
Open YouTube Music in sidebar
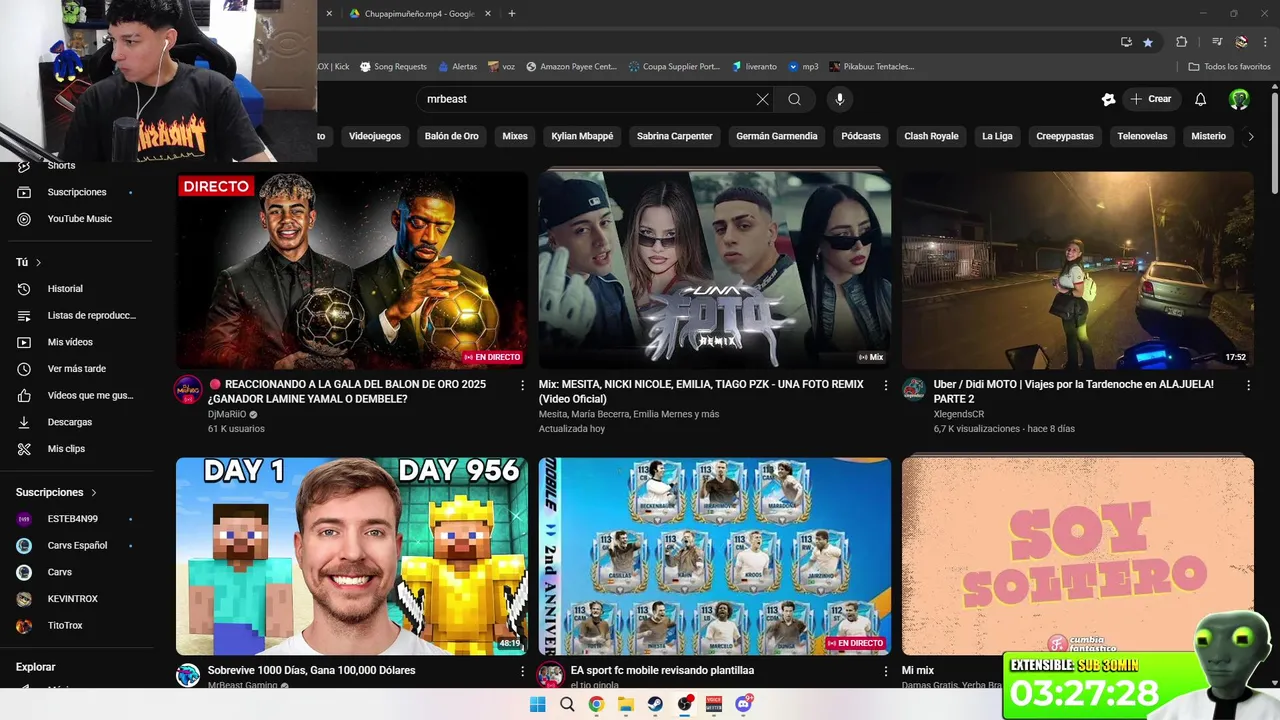pos(80,219)
